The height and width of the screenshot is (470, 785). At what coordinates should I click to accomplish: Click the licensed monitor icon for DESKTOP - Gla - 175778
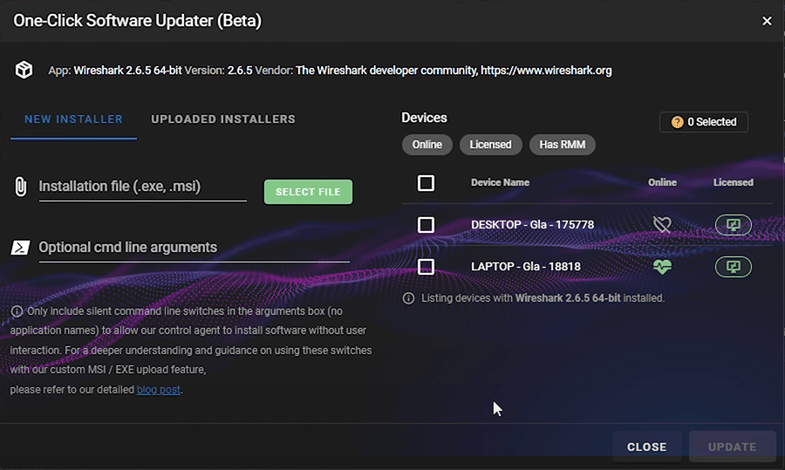coord(733,225)
